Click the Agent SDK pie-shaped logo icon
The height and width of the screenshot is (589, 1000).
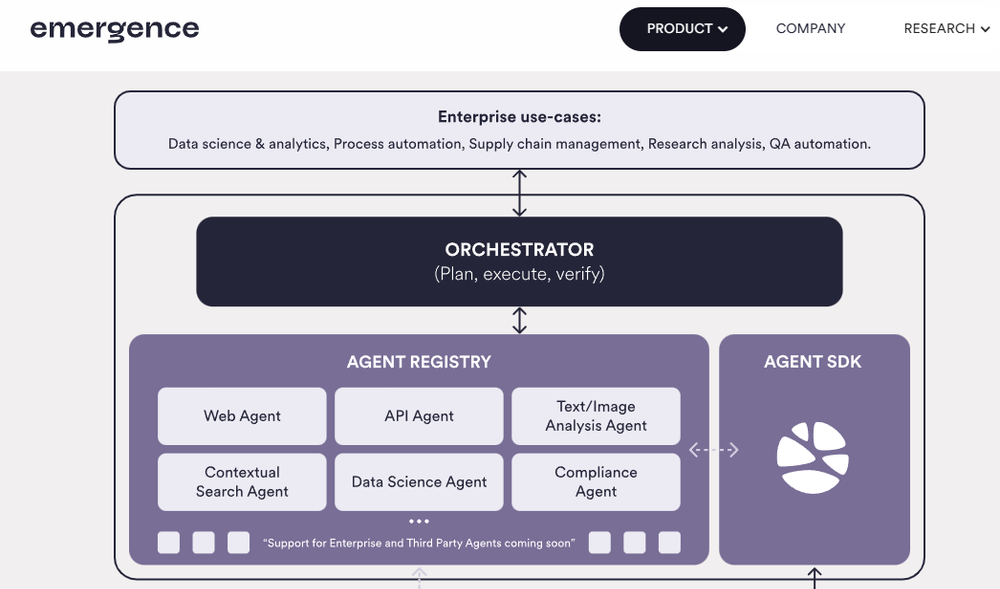tap(812, 457)
